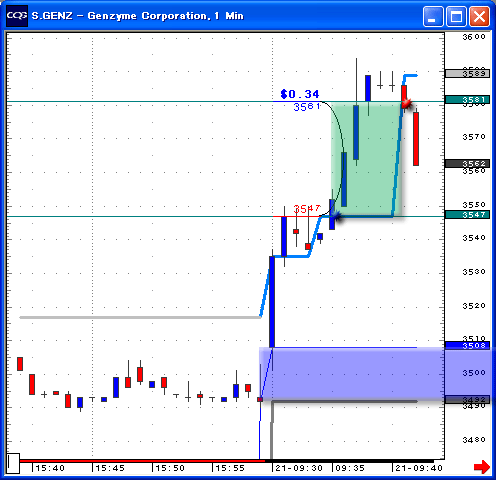Click the 3500 price scale label
496x480 pixels.
[474, 373]
